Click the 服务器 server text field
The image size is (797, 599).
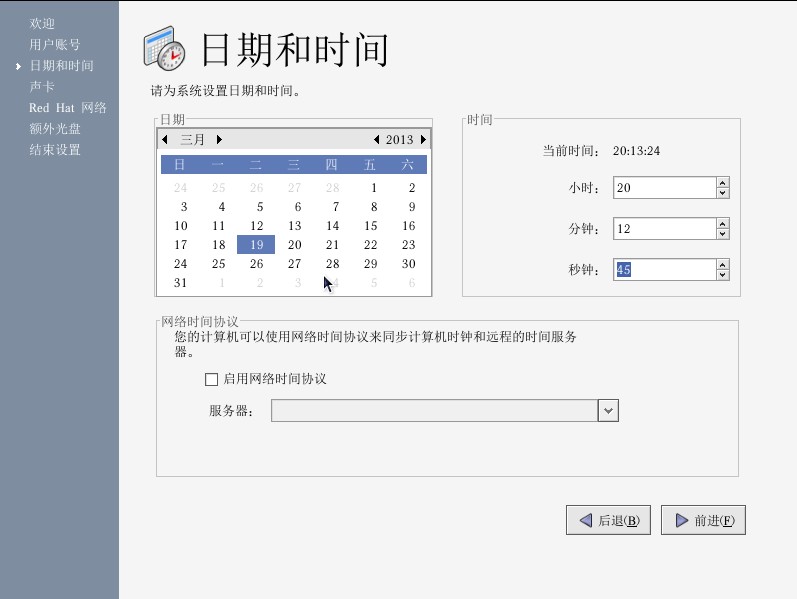click(435, 410)
